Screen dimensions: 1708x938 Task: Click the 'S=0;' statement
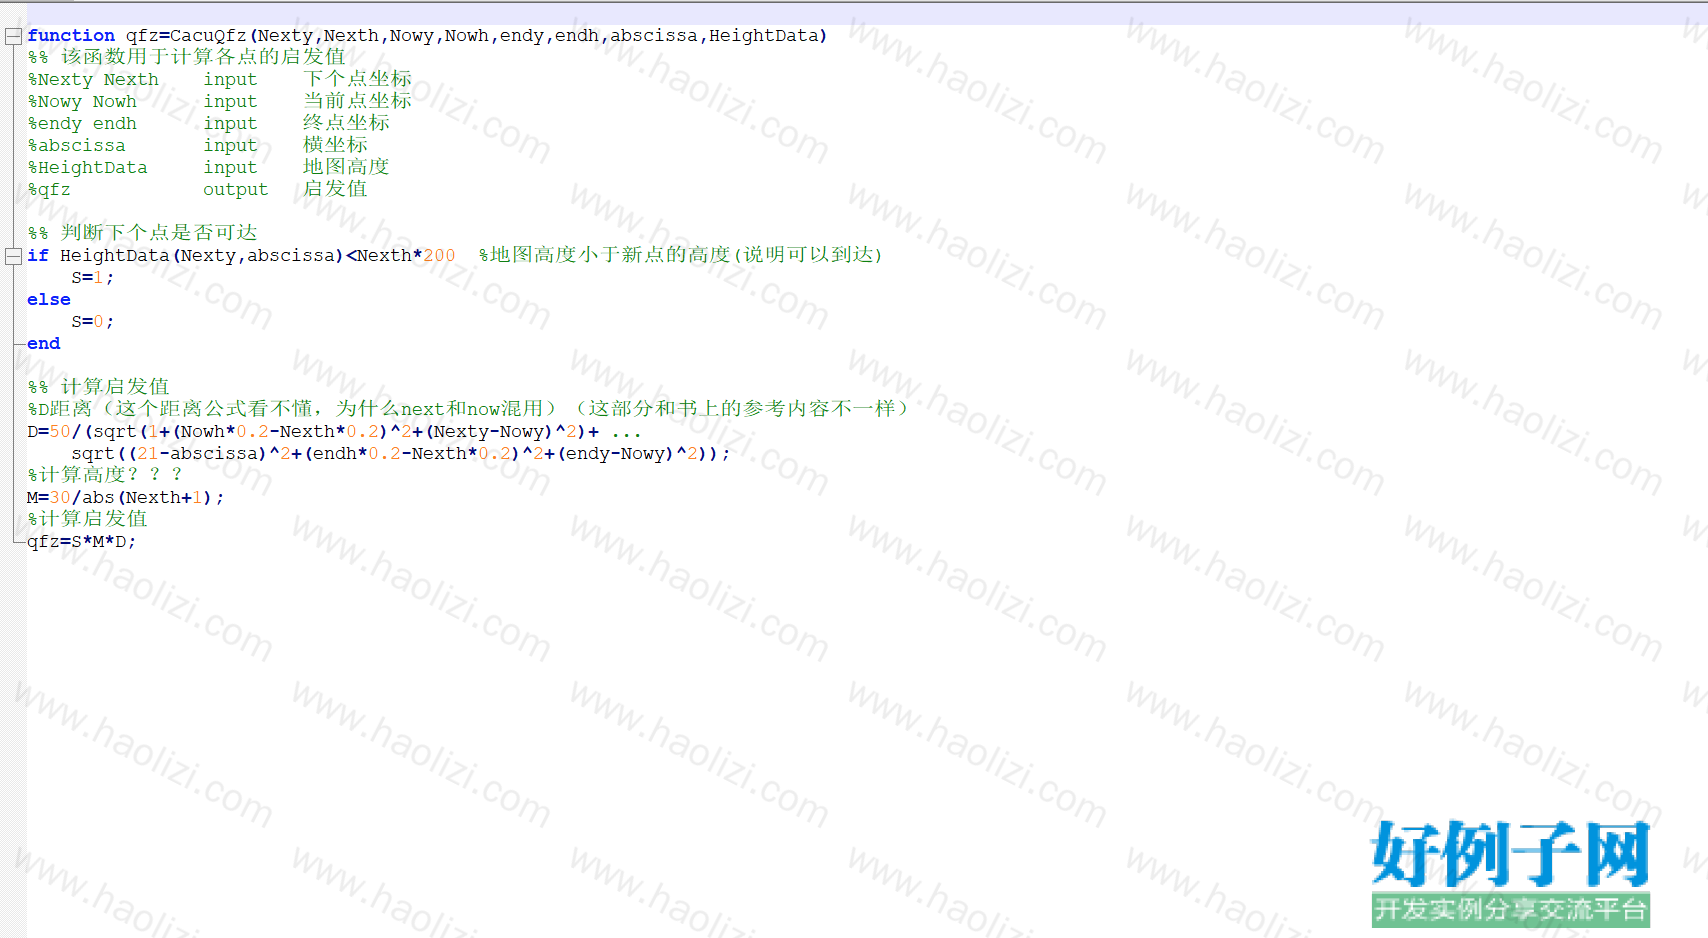point(93,321)
